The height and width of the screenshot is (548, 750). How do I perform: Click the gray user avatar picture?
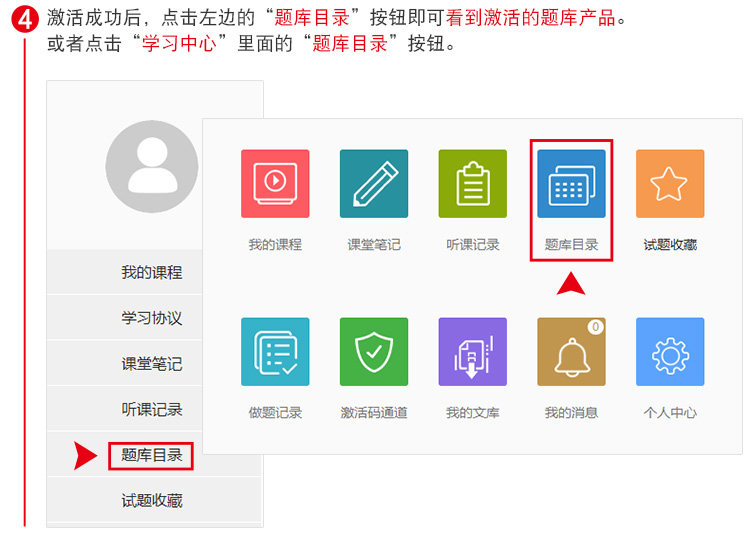[152, 166]
